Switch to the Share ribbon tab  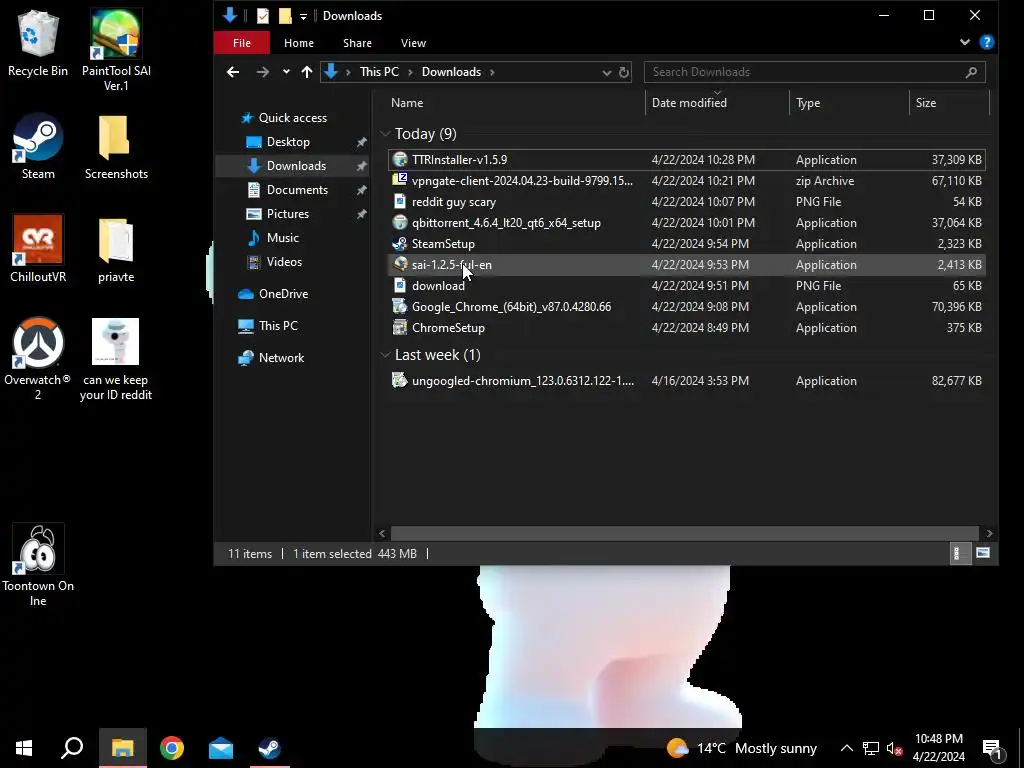click(357, 43)
